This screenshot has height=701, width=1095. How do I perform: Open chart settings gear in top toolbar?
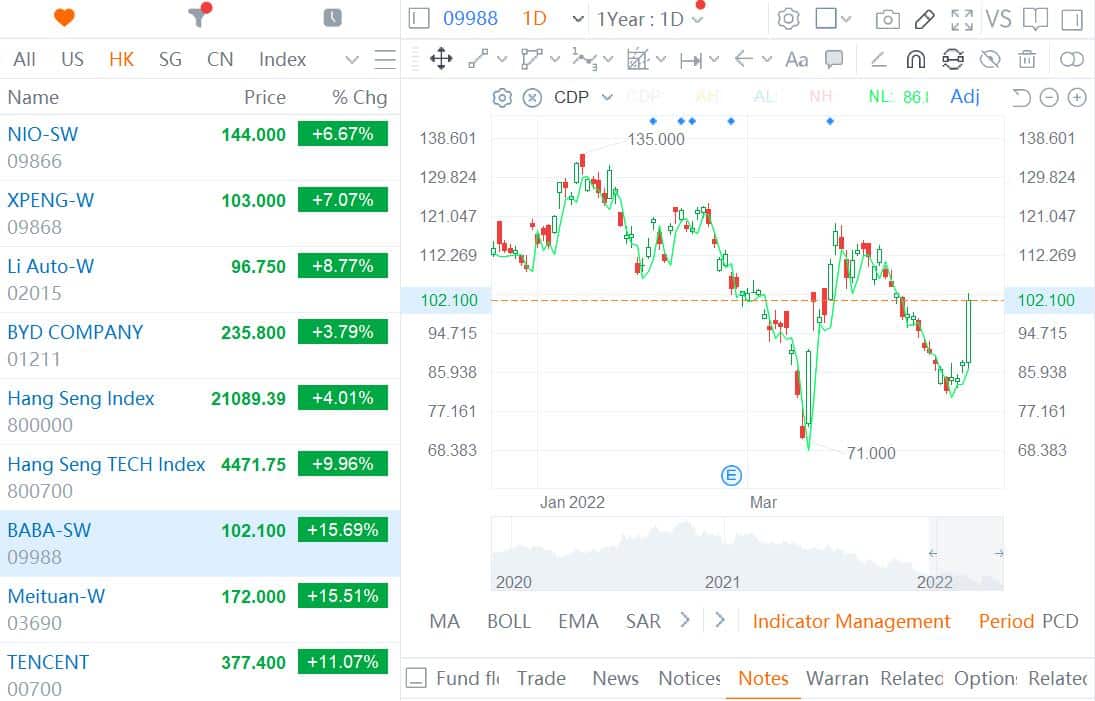(x=788, y=19)
